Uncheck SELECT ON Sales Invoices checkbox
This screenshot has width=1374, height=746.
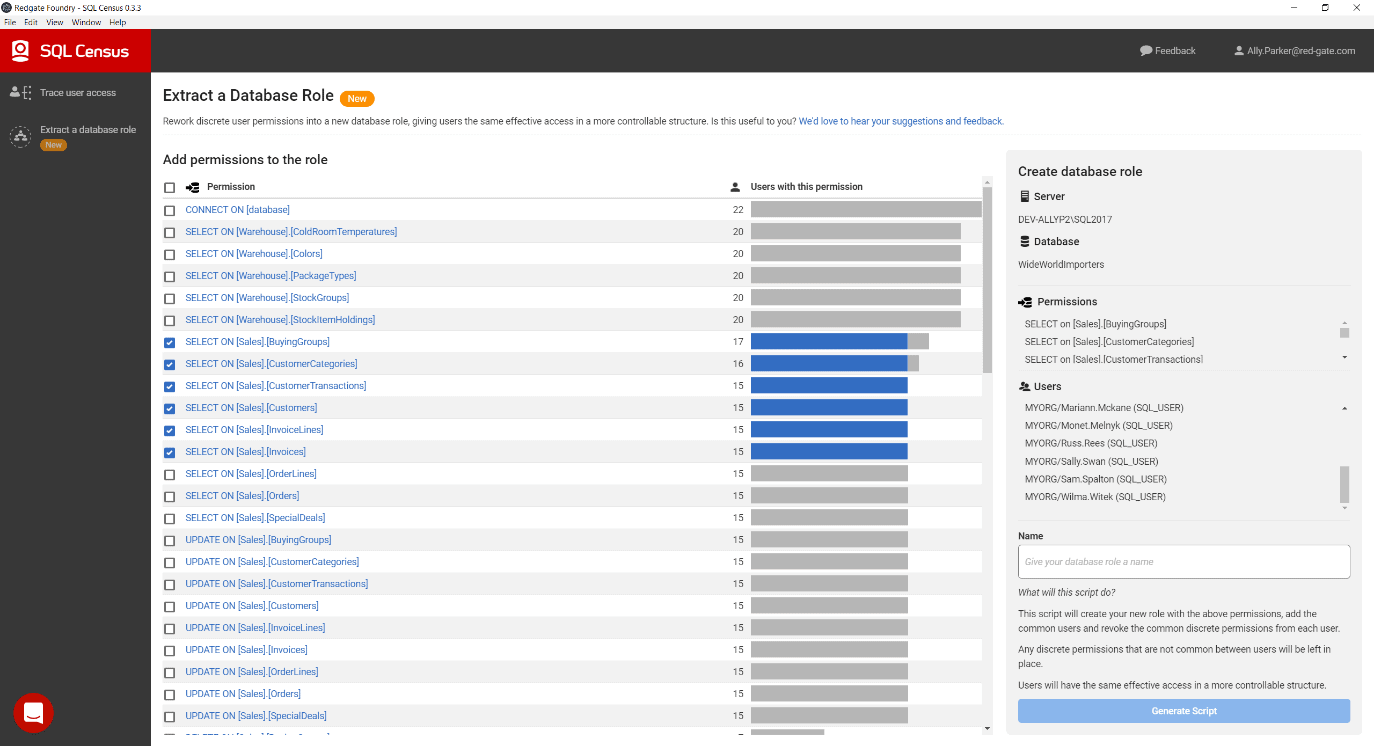pyautogui.click(x=169, y=453)
